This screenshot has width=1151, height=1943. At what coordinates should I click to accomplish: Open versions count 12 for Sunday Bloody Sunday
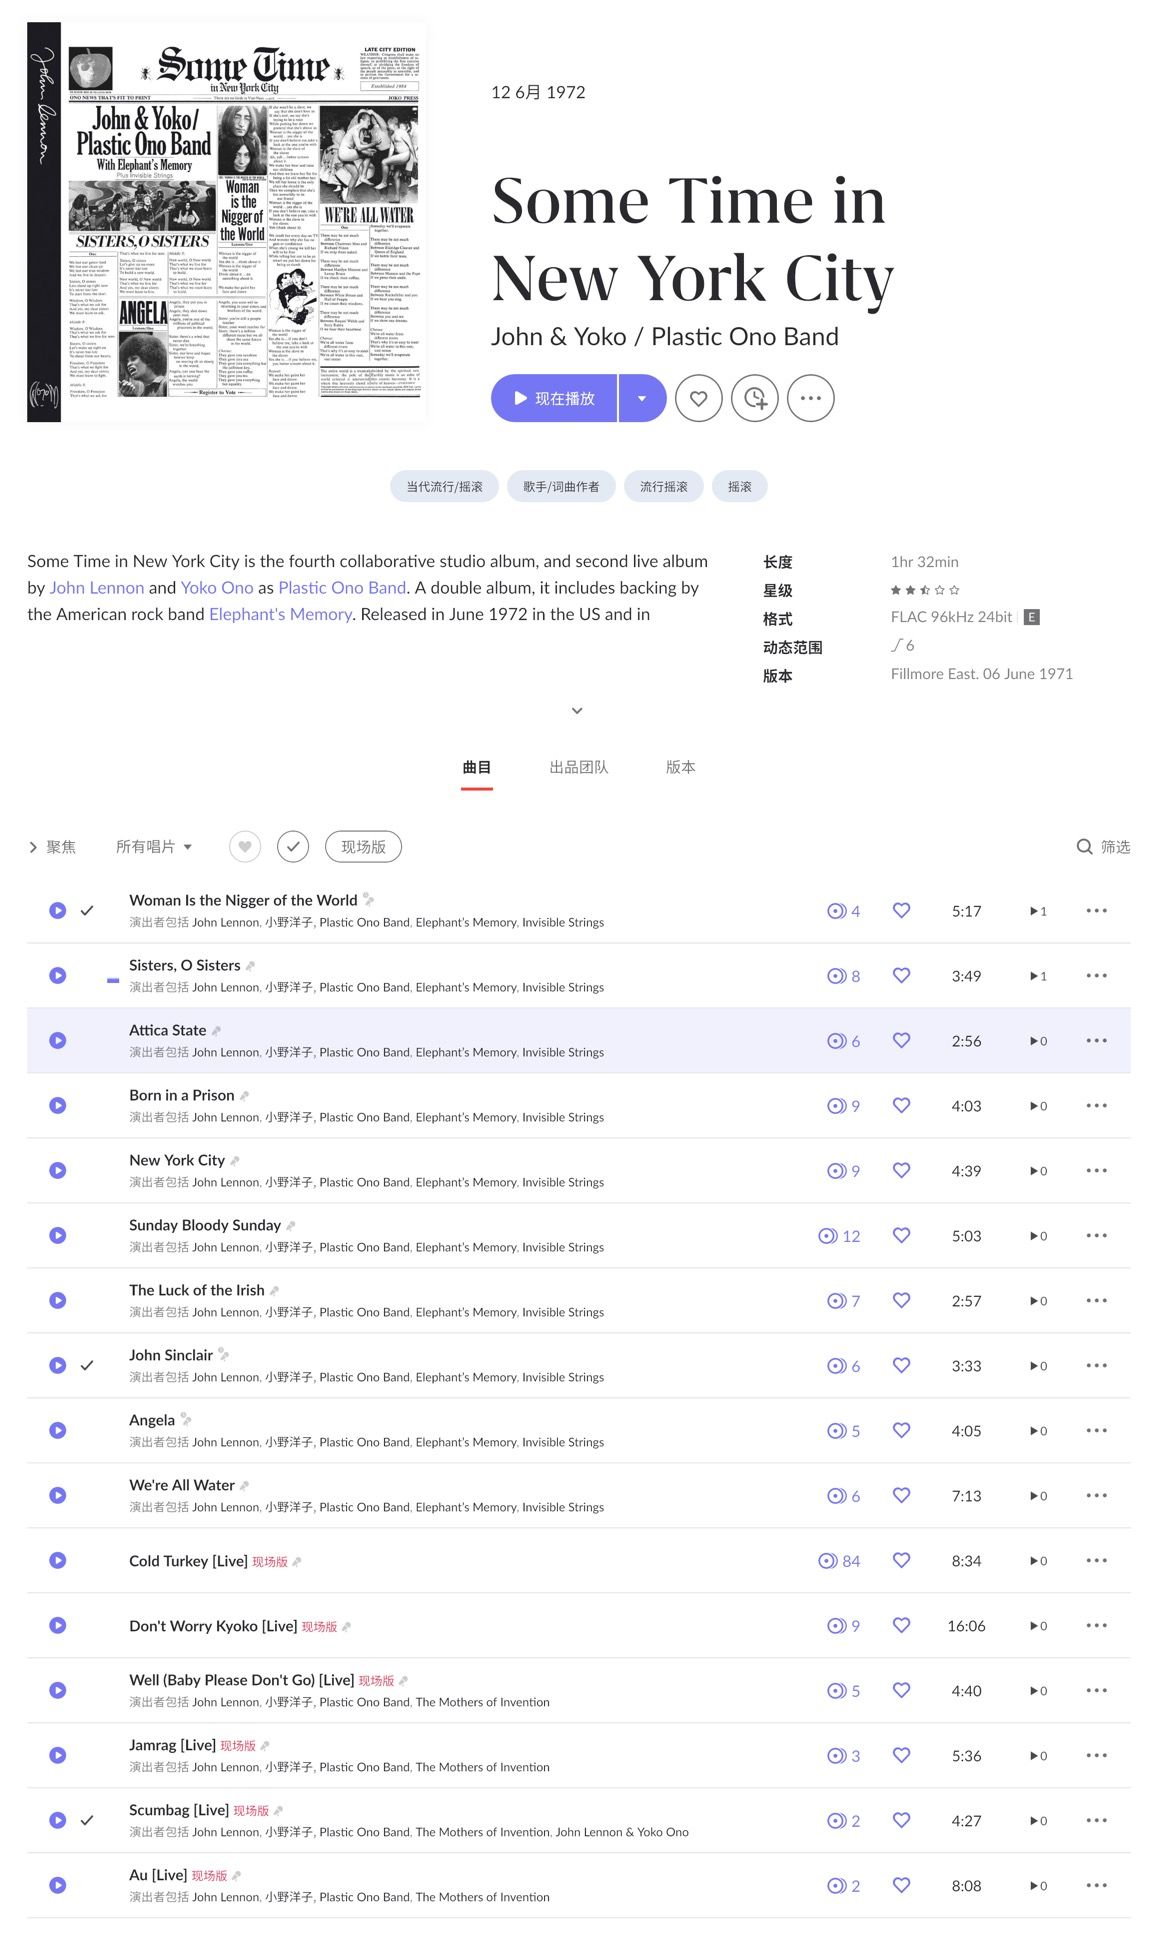point(839,1236)
